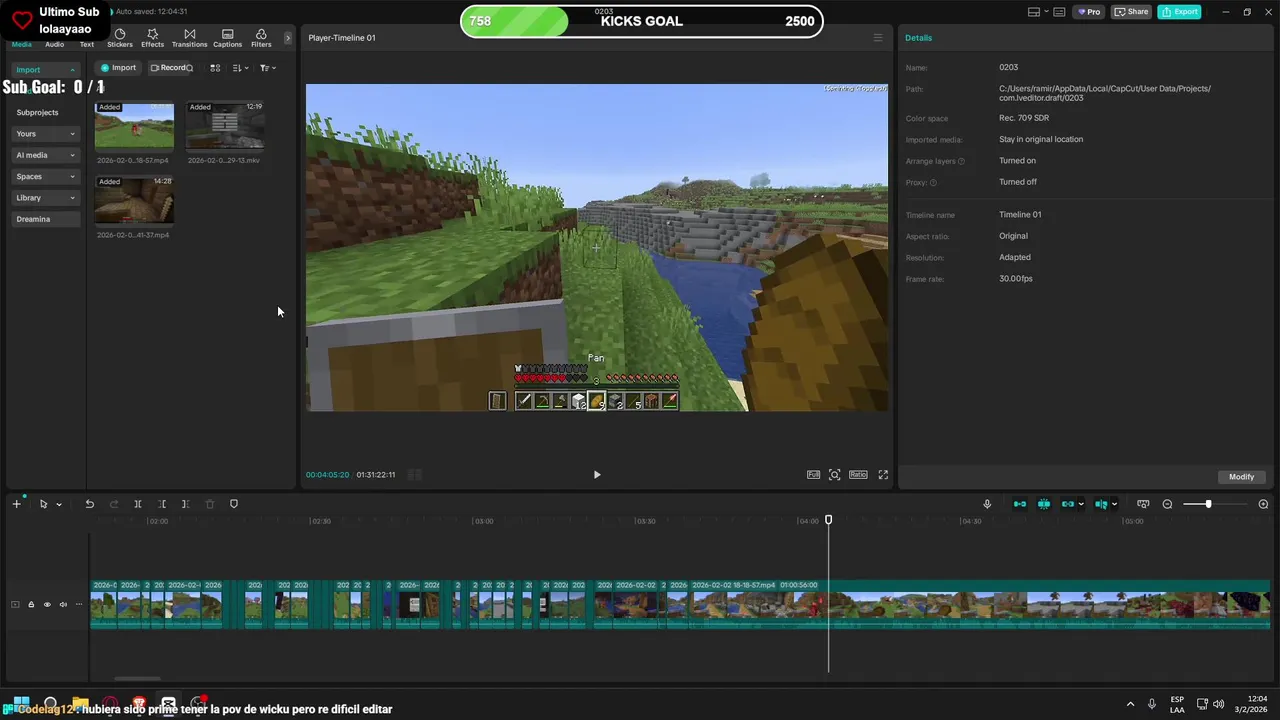Open Windows Start menu on taskbar

21,704
